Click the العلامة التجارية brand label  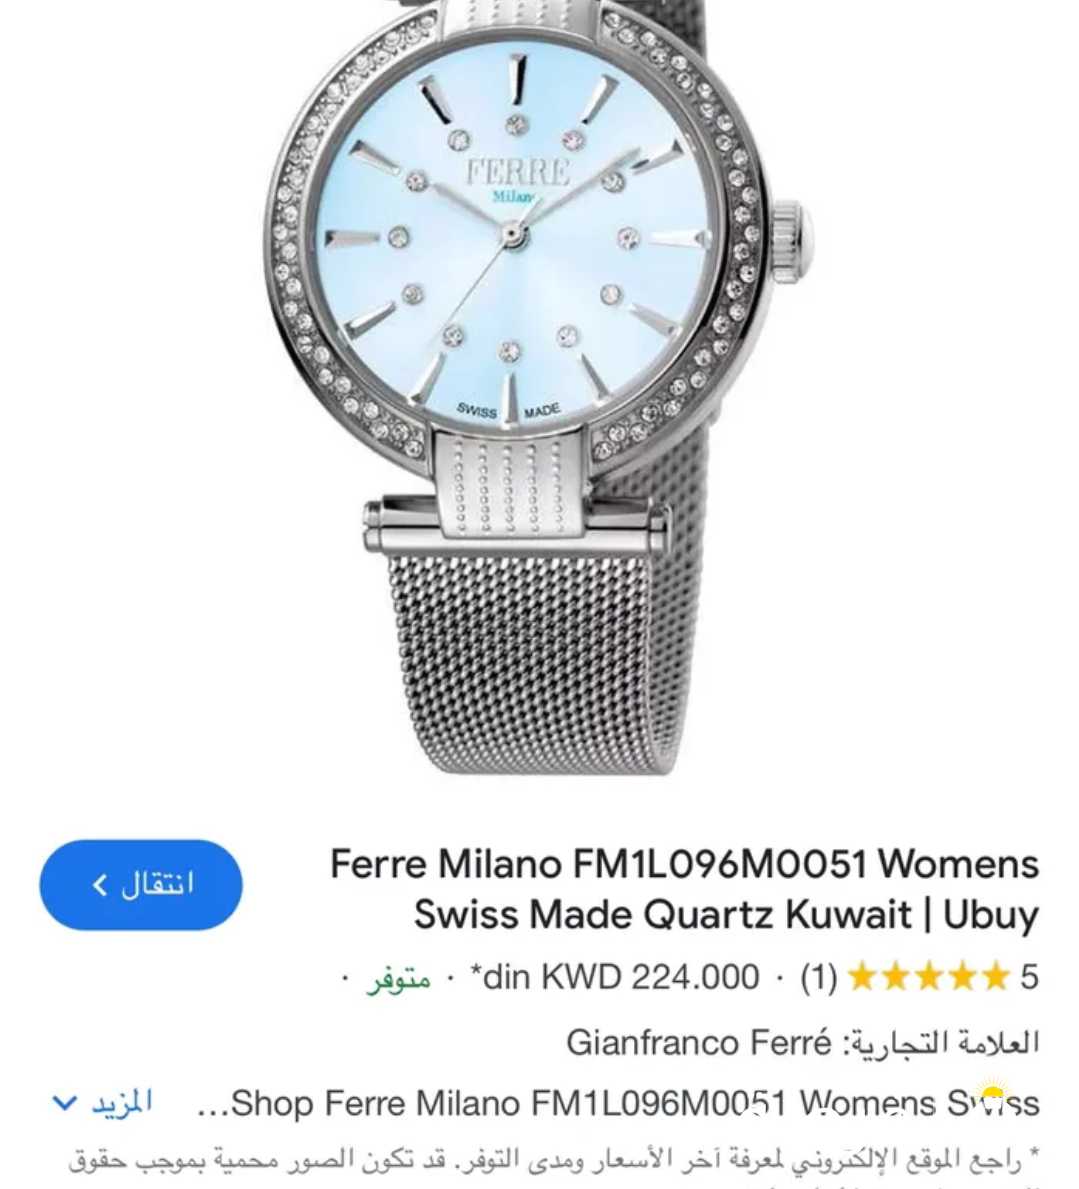[x=942, y=1043]
